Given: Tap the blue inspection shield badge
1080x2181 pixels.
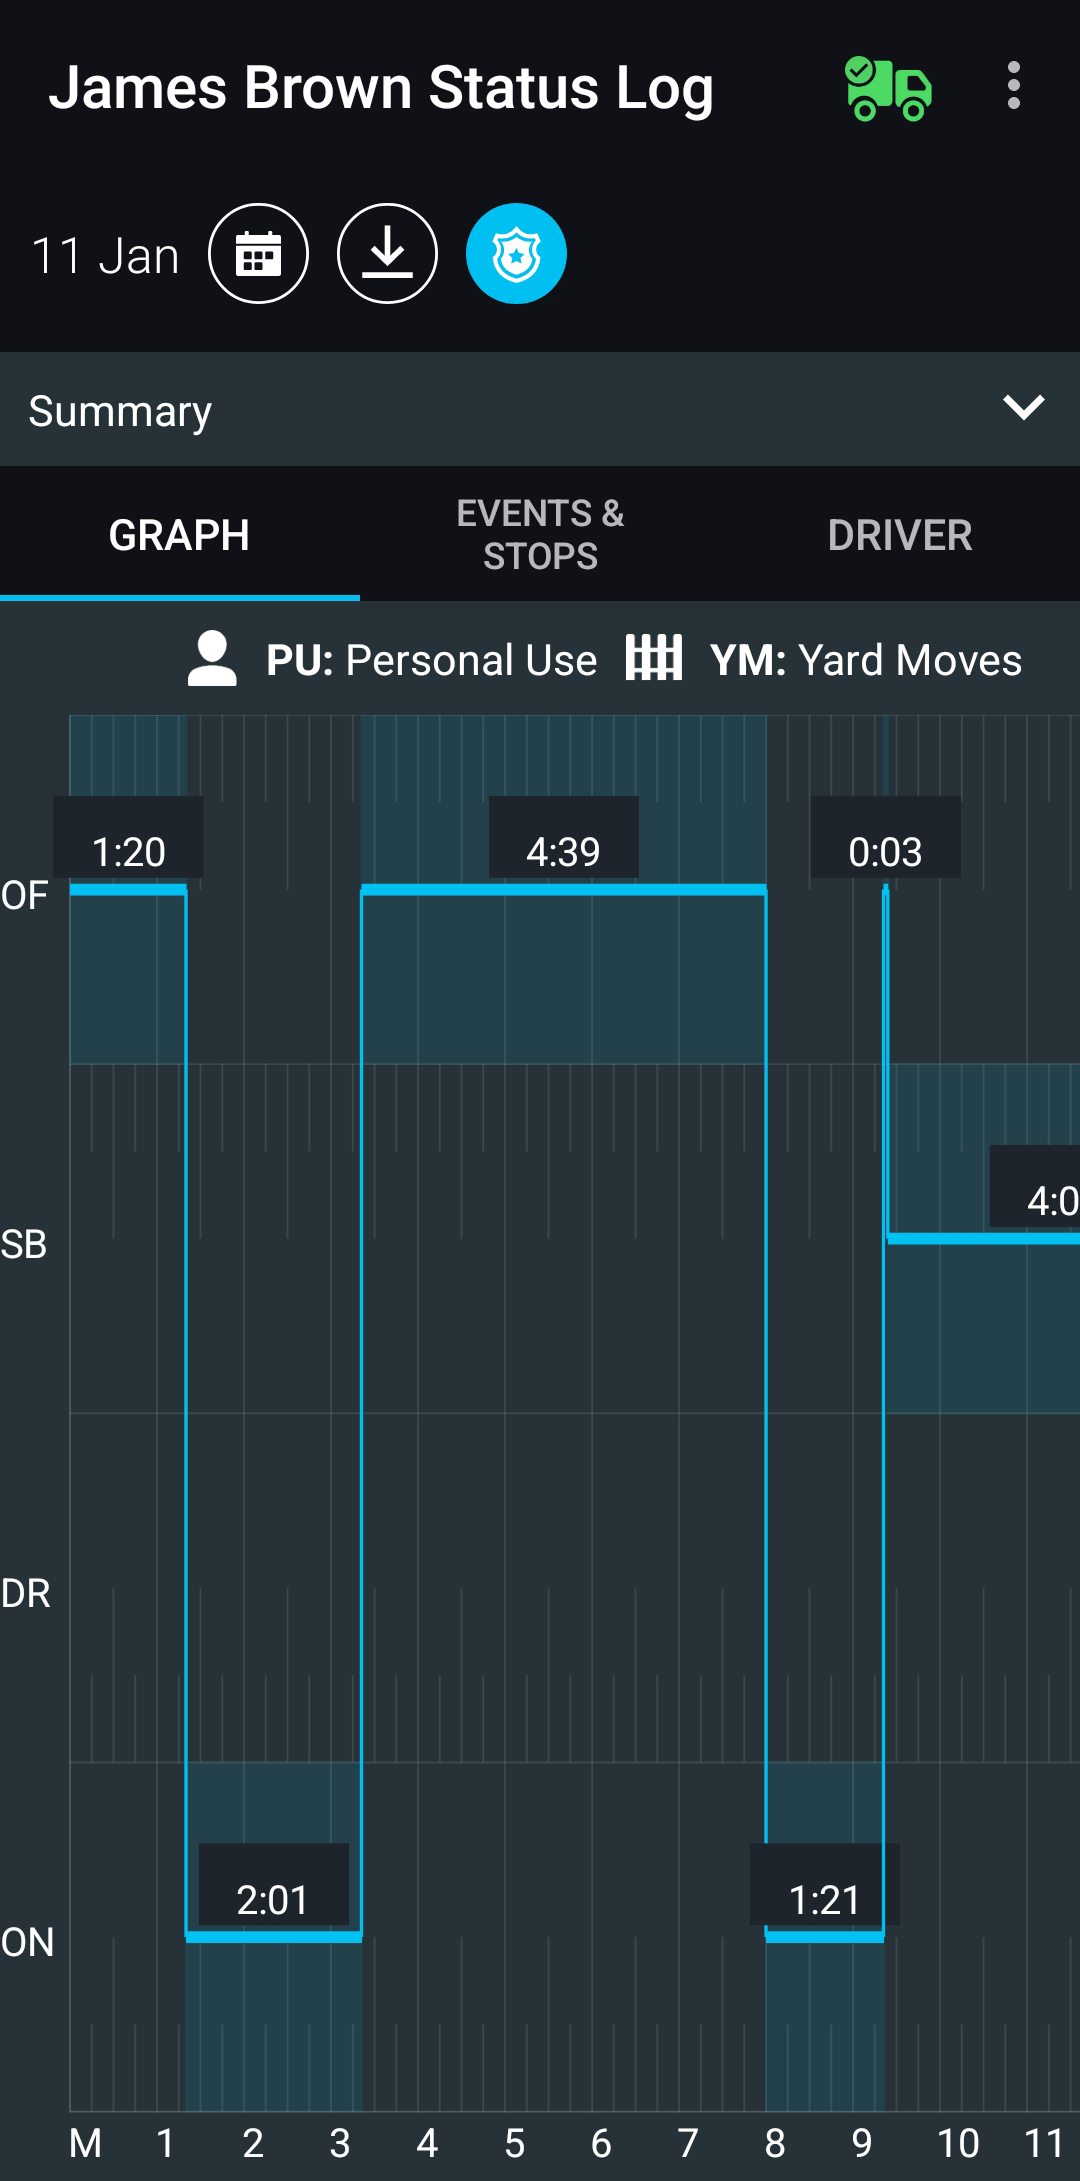Looking at the screenshot, I should coord(516,254).
